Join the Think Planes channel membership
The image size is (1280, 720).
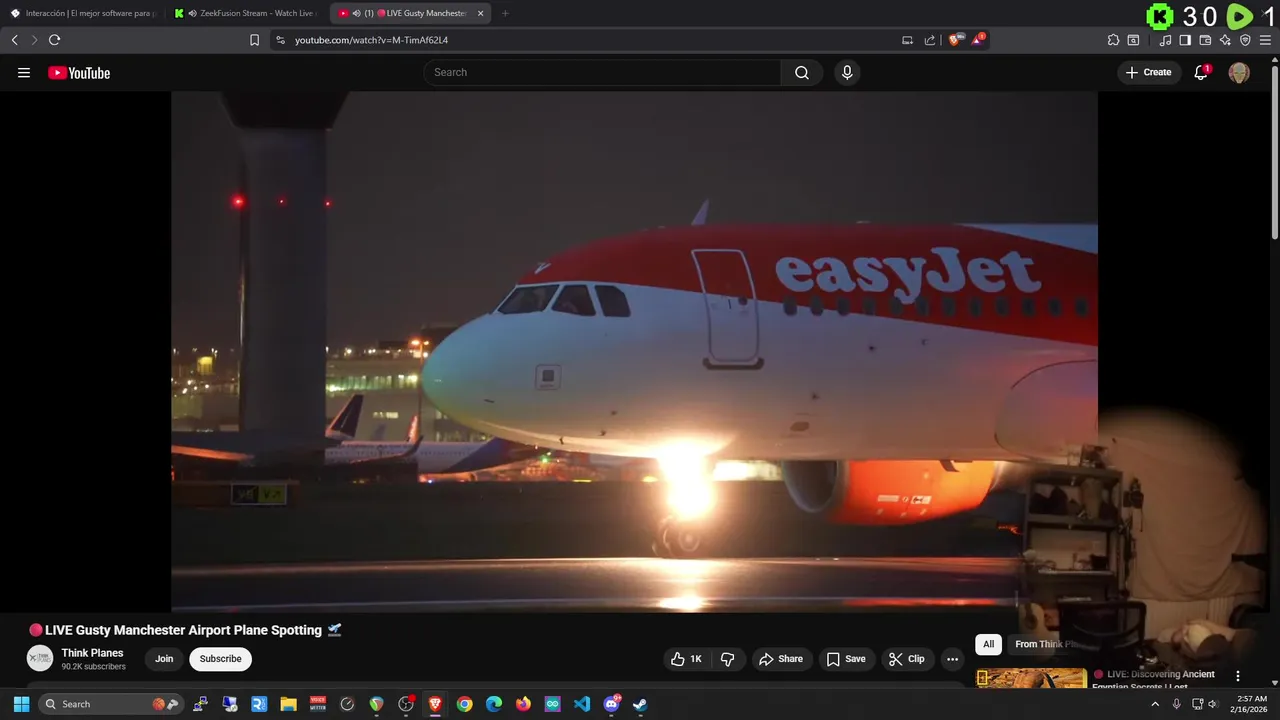tap(164, 659)
